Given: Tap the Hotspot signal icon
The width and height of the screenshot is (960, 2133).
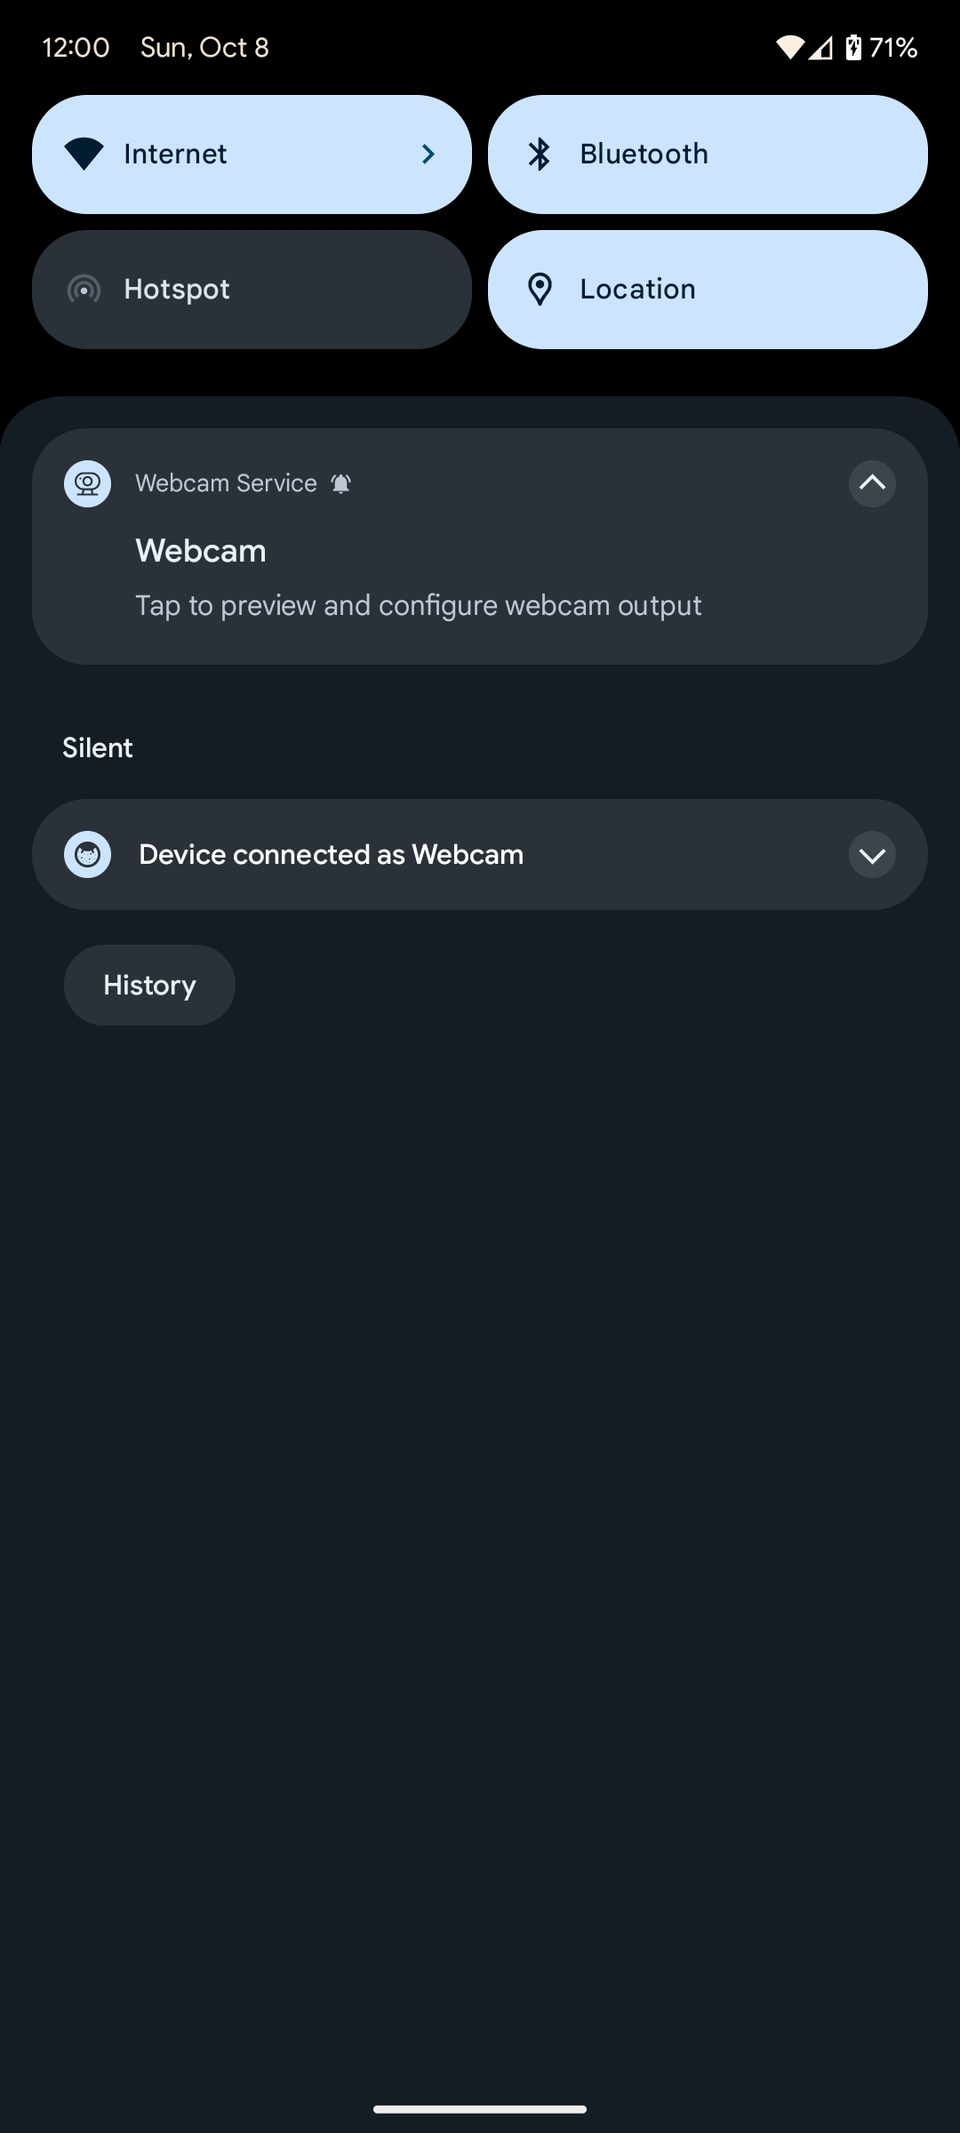Looking at the screenshot, I should click(84, 290).
